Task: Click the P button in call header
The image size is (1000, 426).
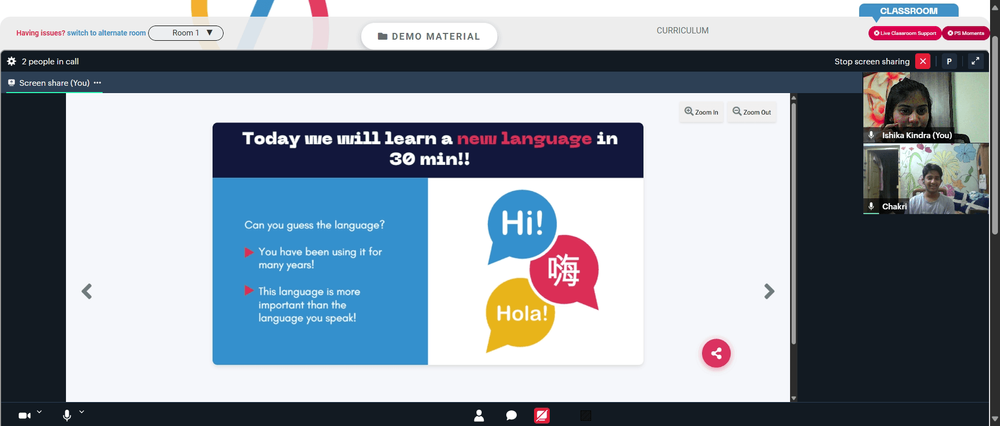Action: point(949,61)
